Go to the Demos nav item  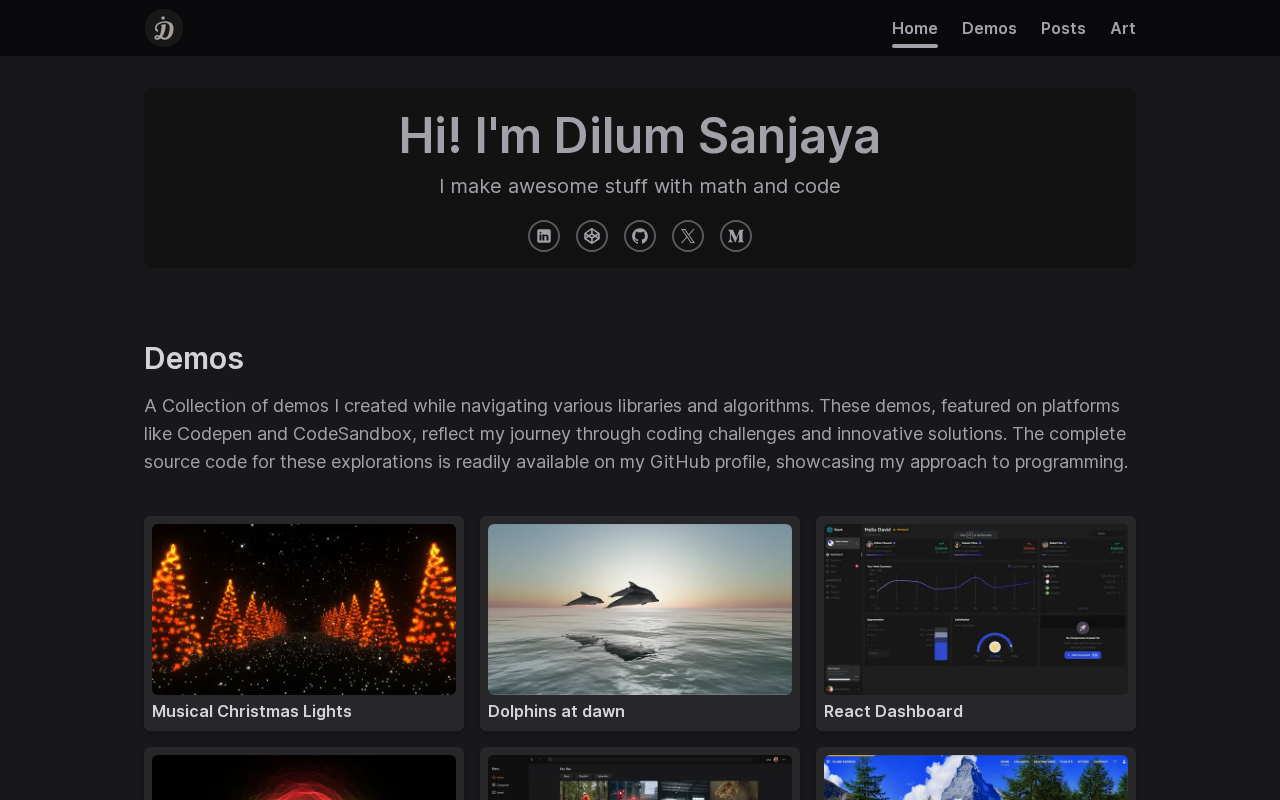[x=989, y=28]
